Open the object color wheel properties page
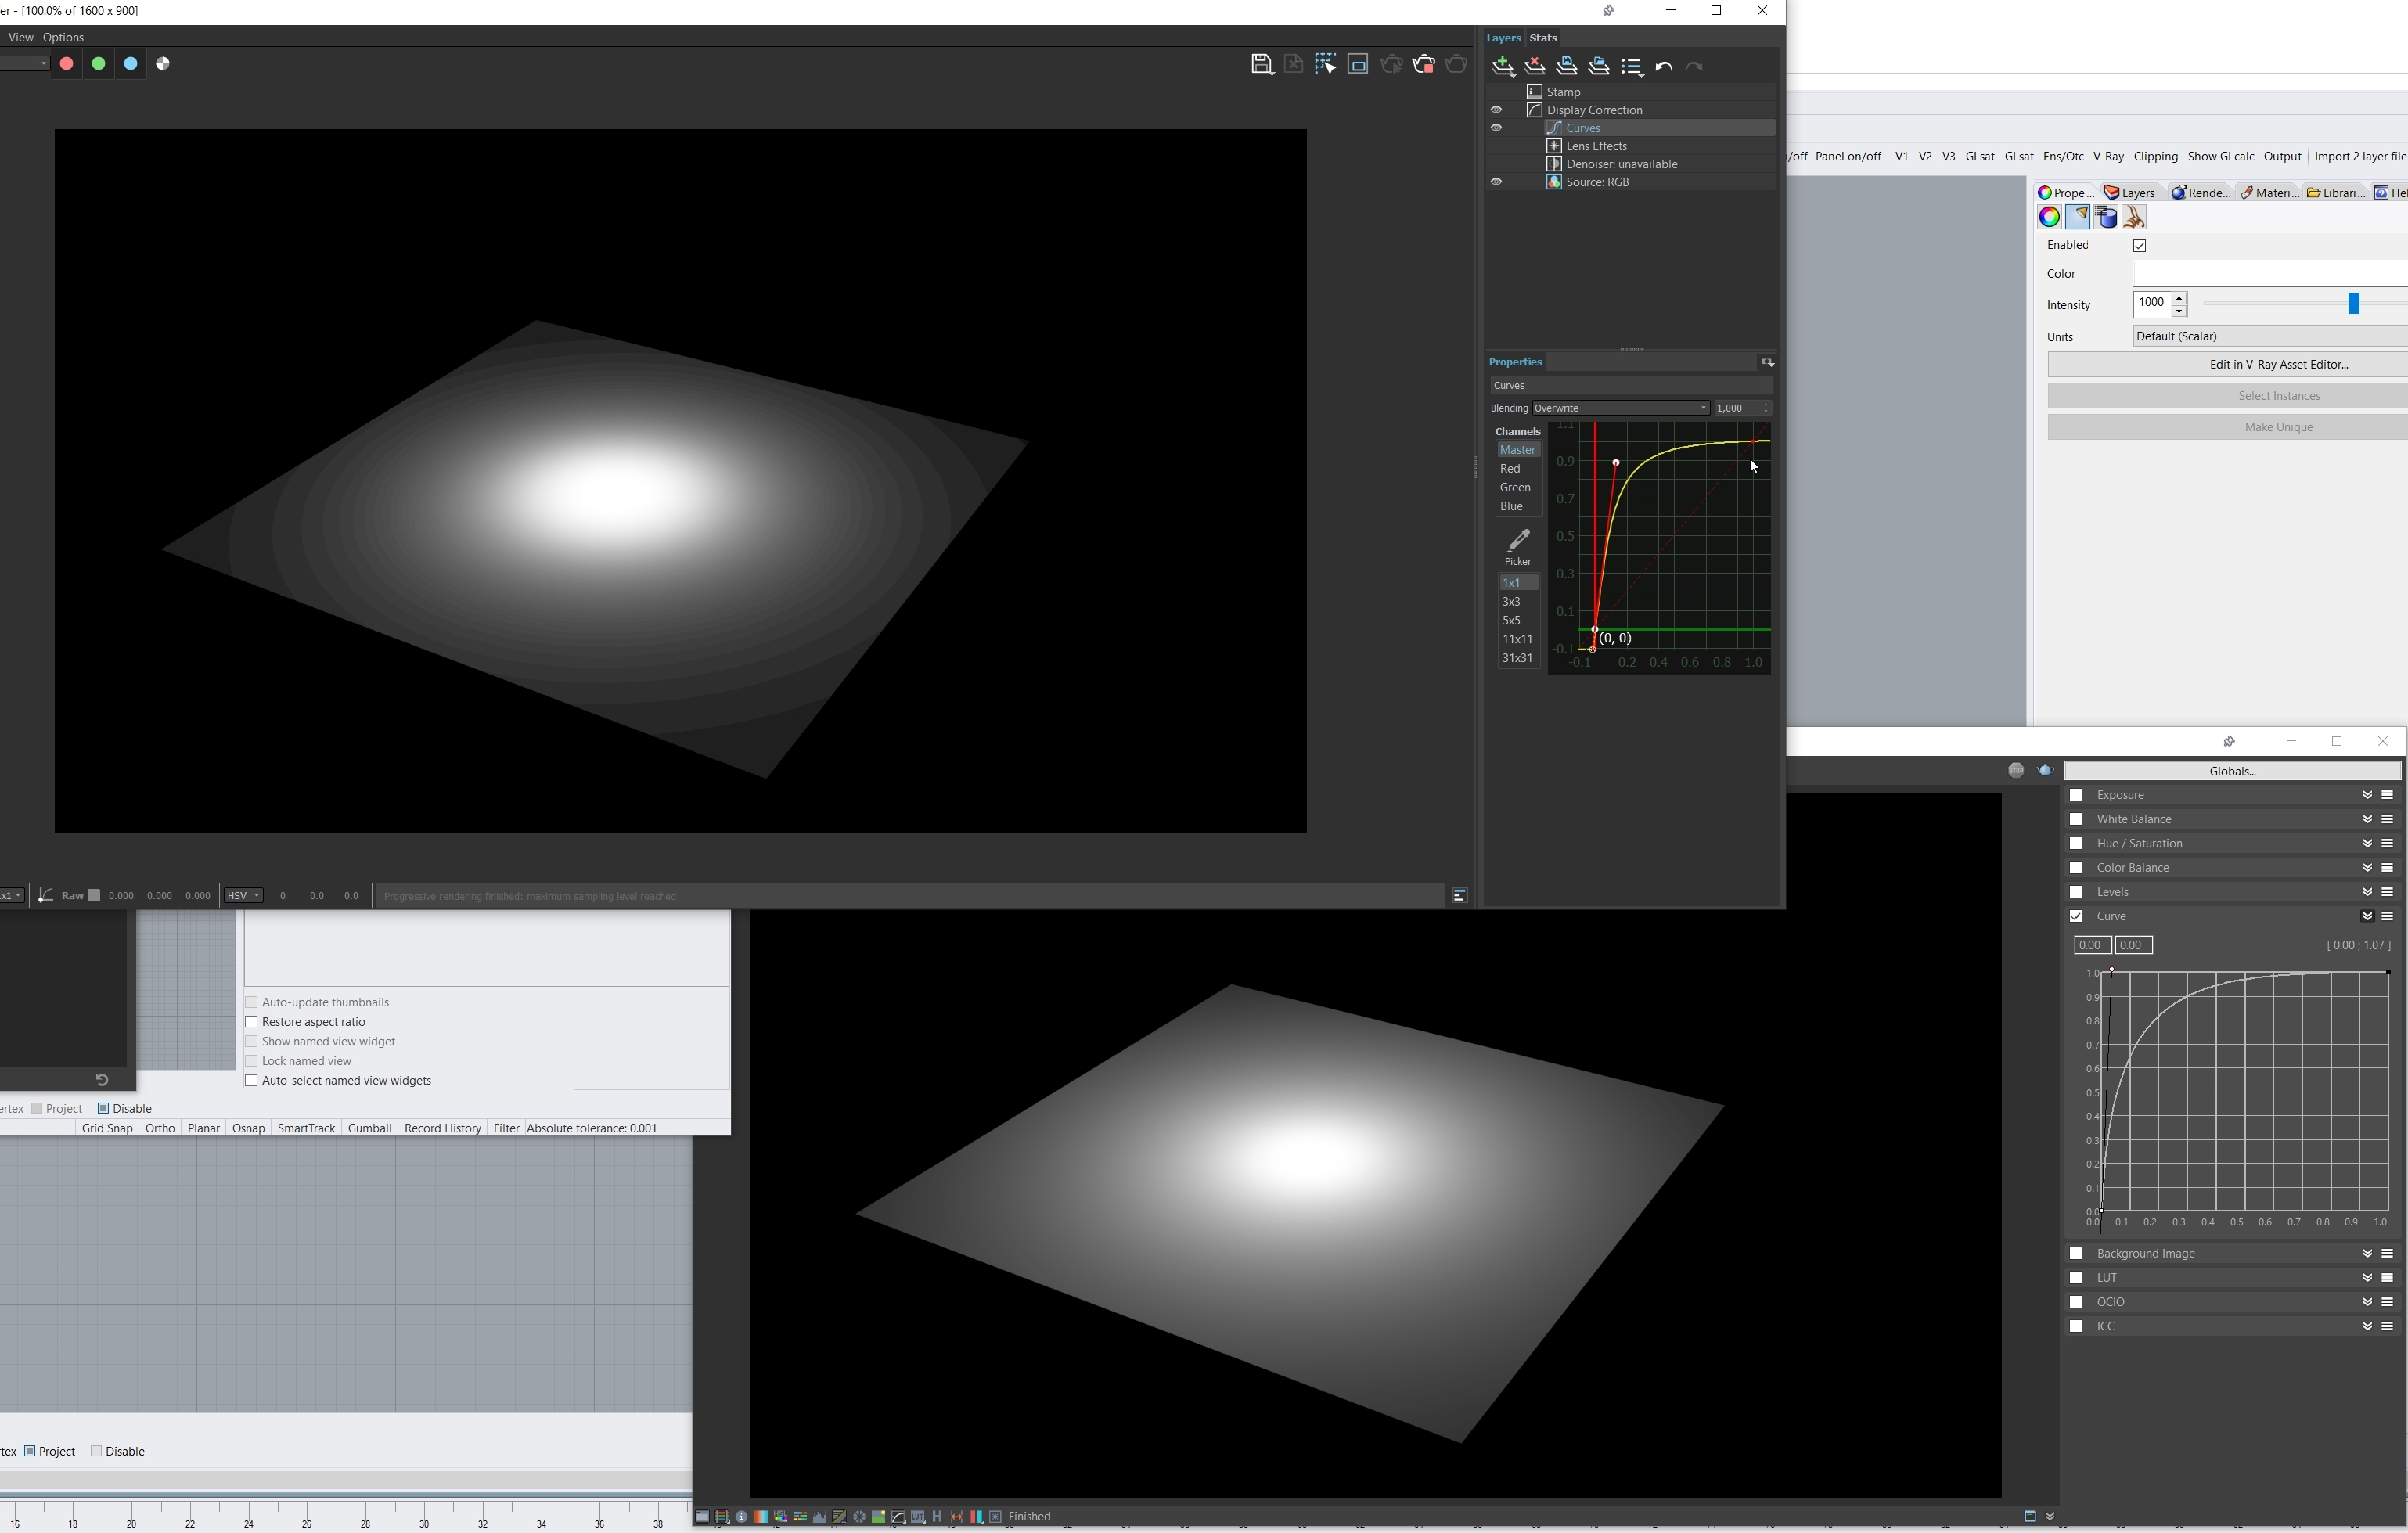This screenshot has height=1533, width=2408. click(2049, 217)
